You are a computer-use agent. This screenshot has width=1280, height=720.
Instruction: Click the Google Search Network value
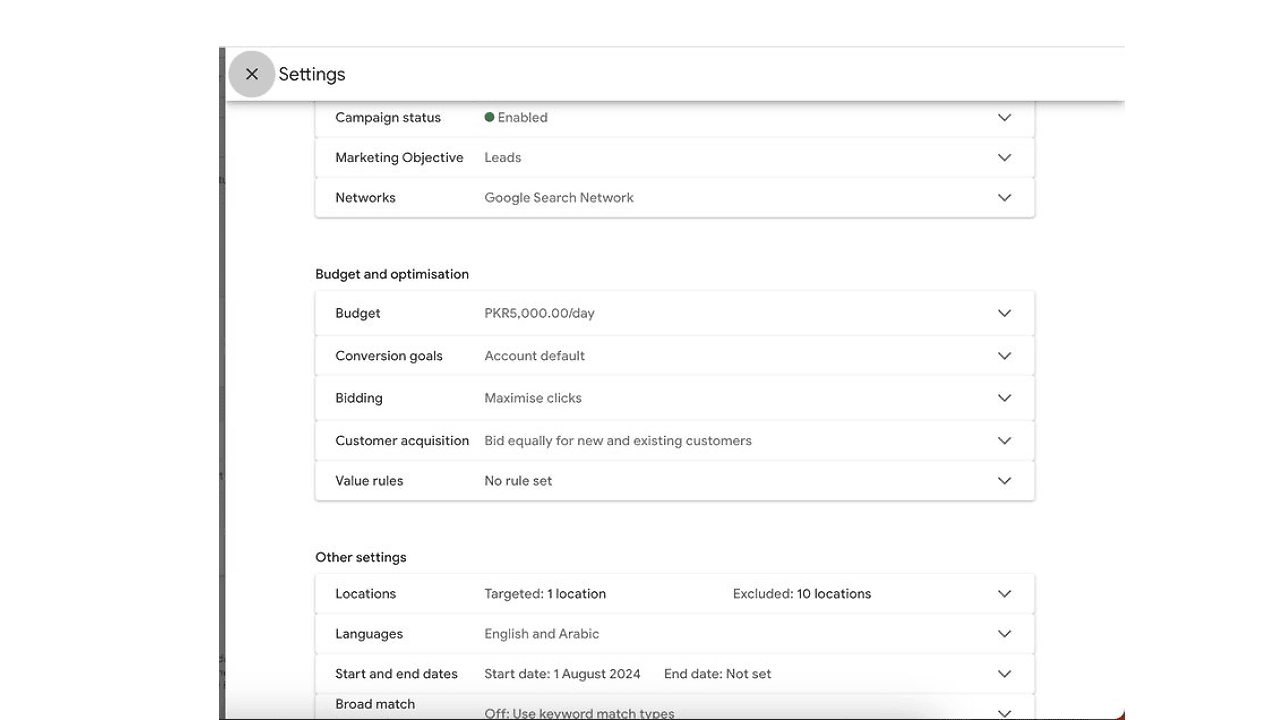[559, 197]
